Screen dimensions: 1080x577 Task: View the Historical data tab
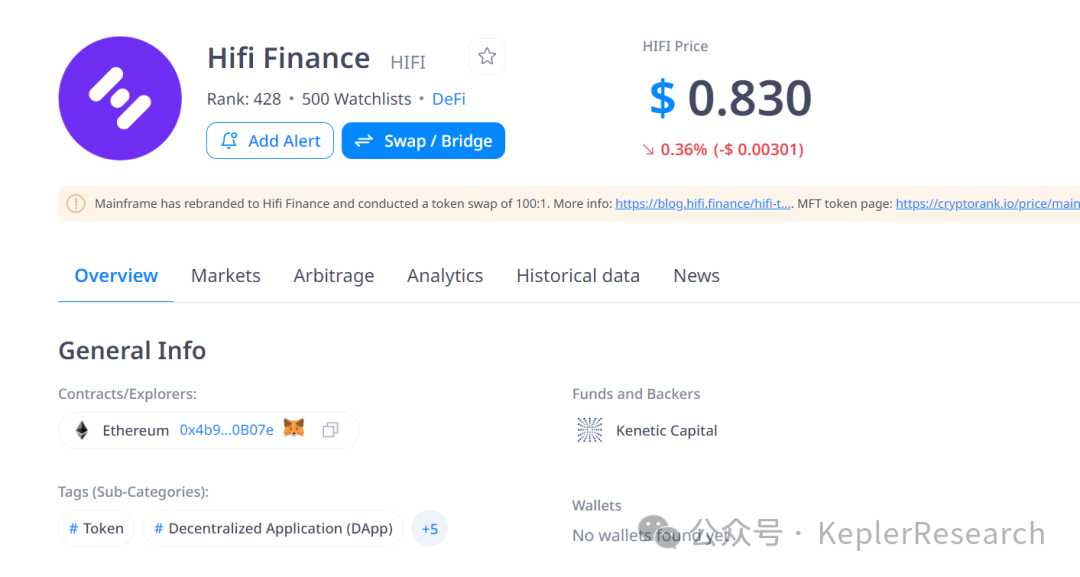pyautogui.click(x=578, y=276)
